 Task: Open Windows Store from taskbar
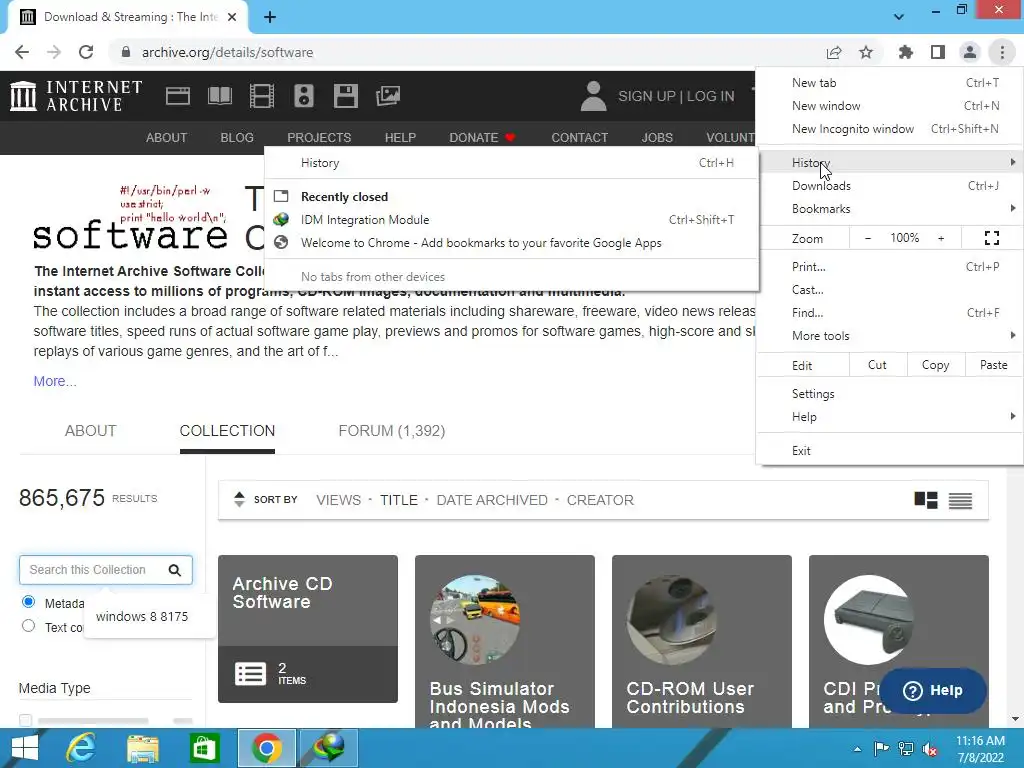204,748
